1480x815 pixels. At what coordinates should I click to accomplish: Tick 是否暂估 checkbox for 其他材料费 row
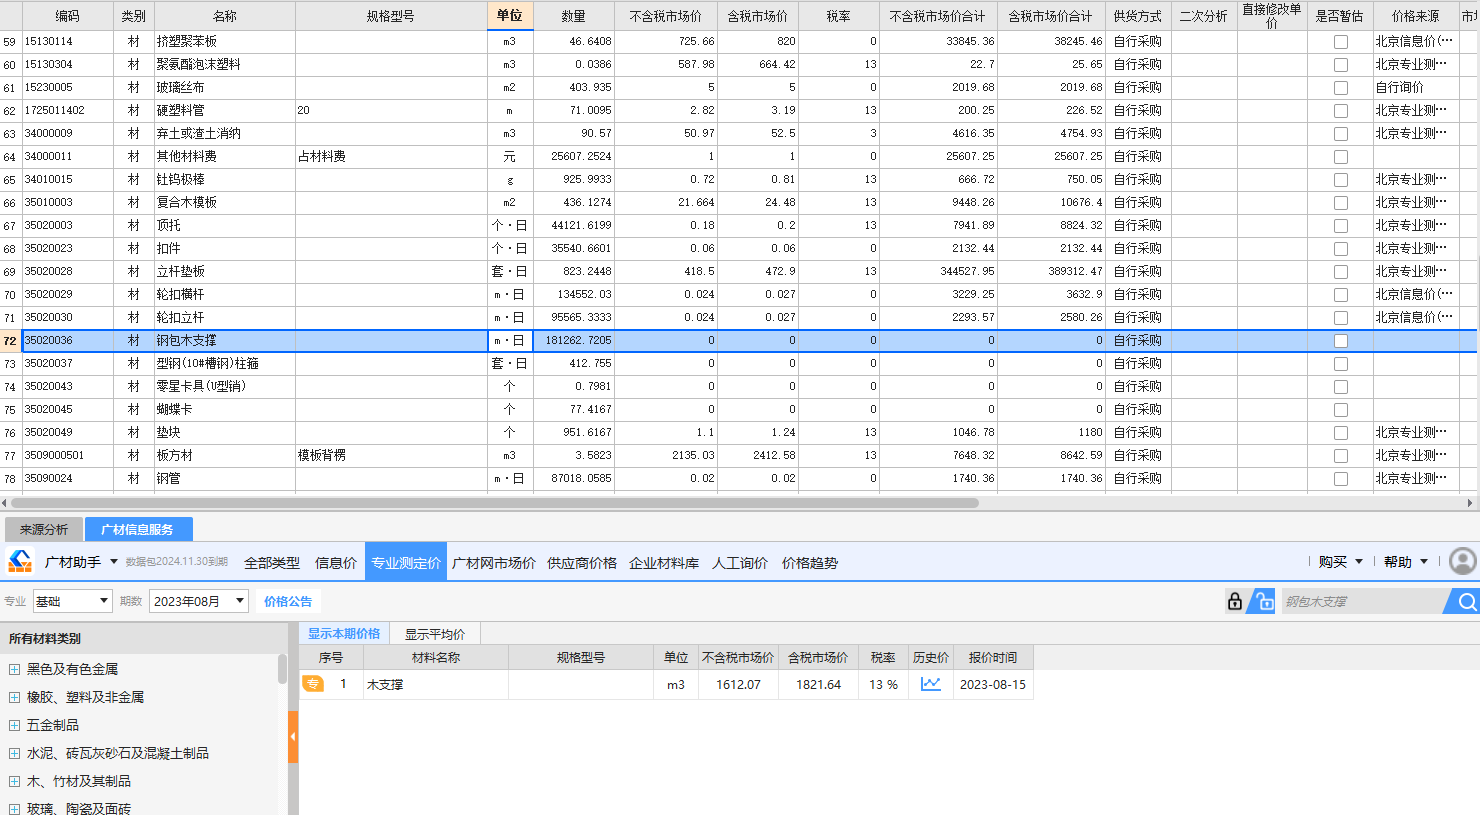coord(1340,157)
